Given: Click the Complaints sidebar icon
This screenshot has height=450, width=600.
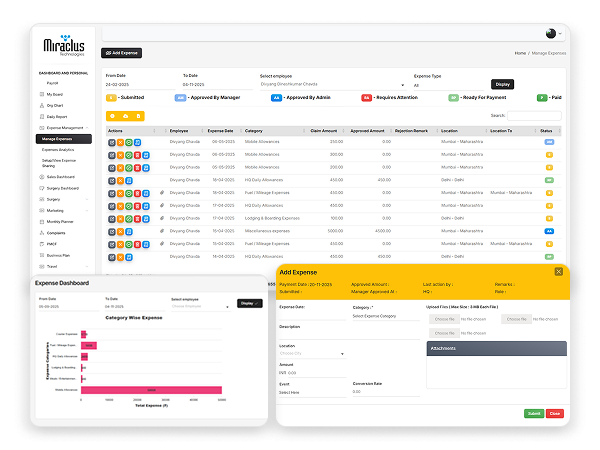Looking at the screenshot, I should pos(42,233).
